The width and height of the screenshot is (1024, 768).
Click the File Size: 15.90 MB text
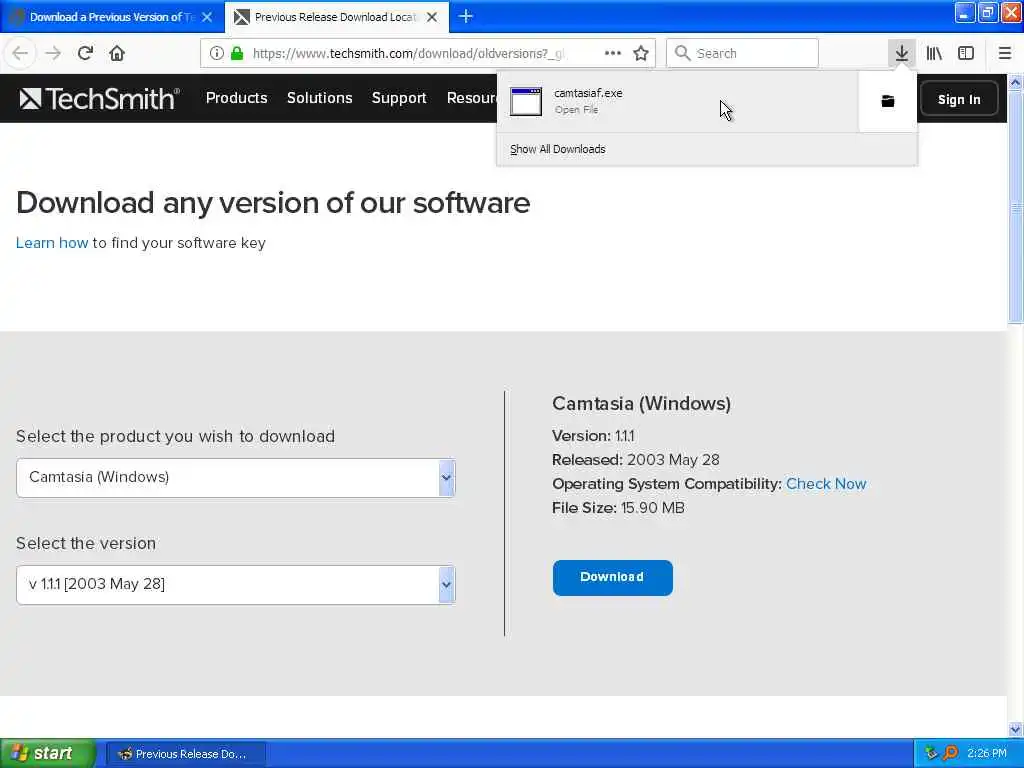[x=618, y=508]
